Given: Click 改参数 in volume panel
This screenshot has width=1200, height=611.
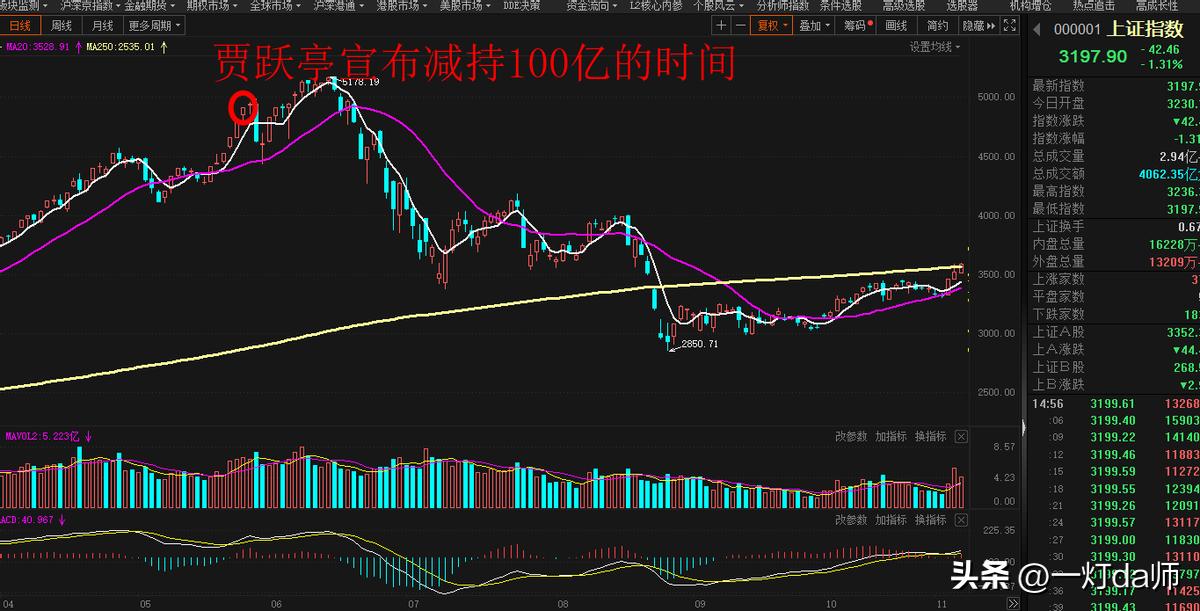Looking at the screenshot, I should tap(851, 437).
